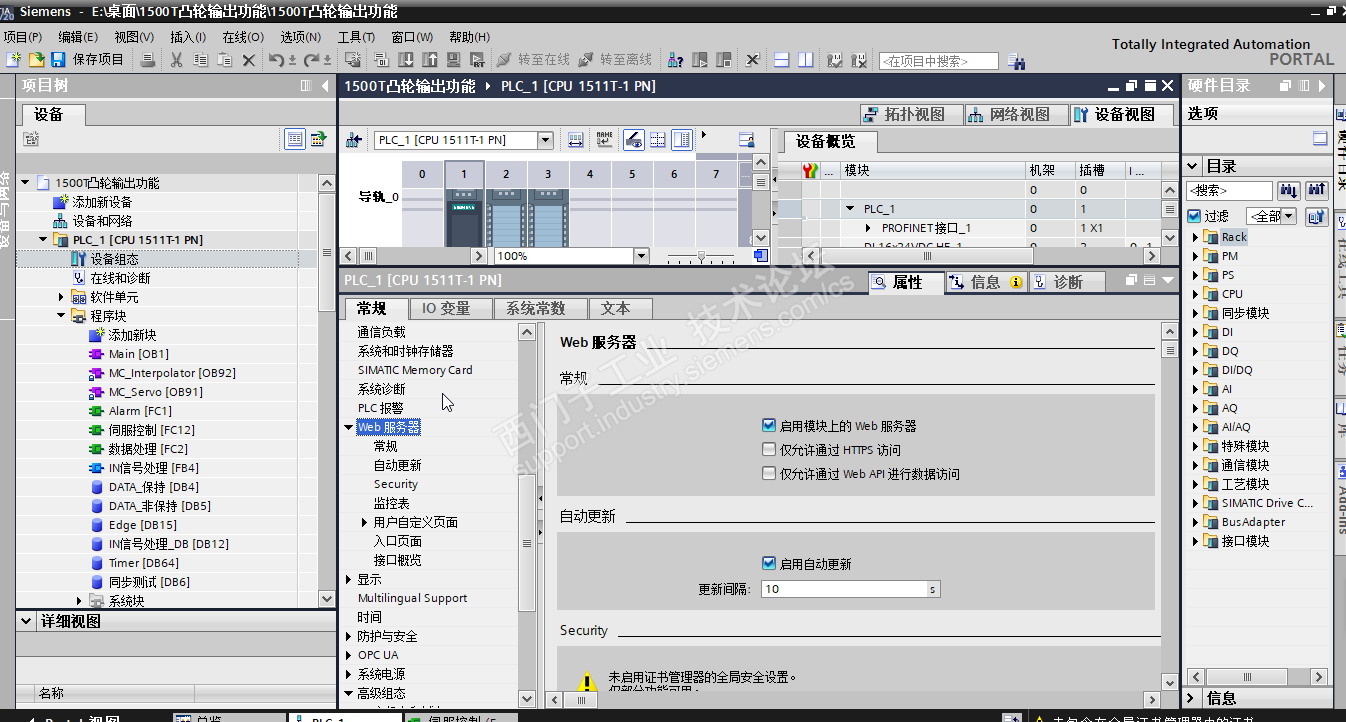Select 监控表 in properties navigation
Screen dimensions: 1346x722
coord(392,503)
